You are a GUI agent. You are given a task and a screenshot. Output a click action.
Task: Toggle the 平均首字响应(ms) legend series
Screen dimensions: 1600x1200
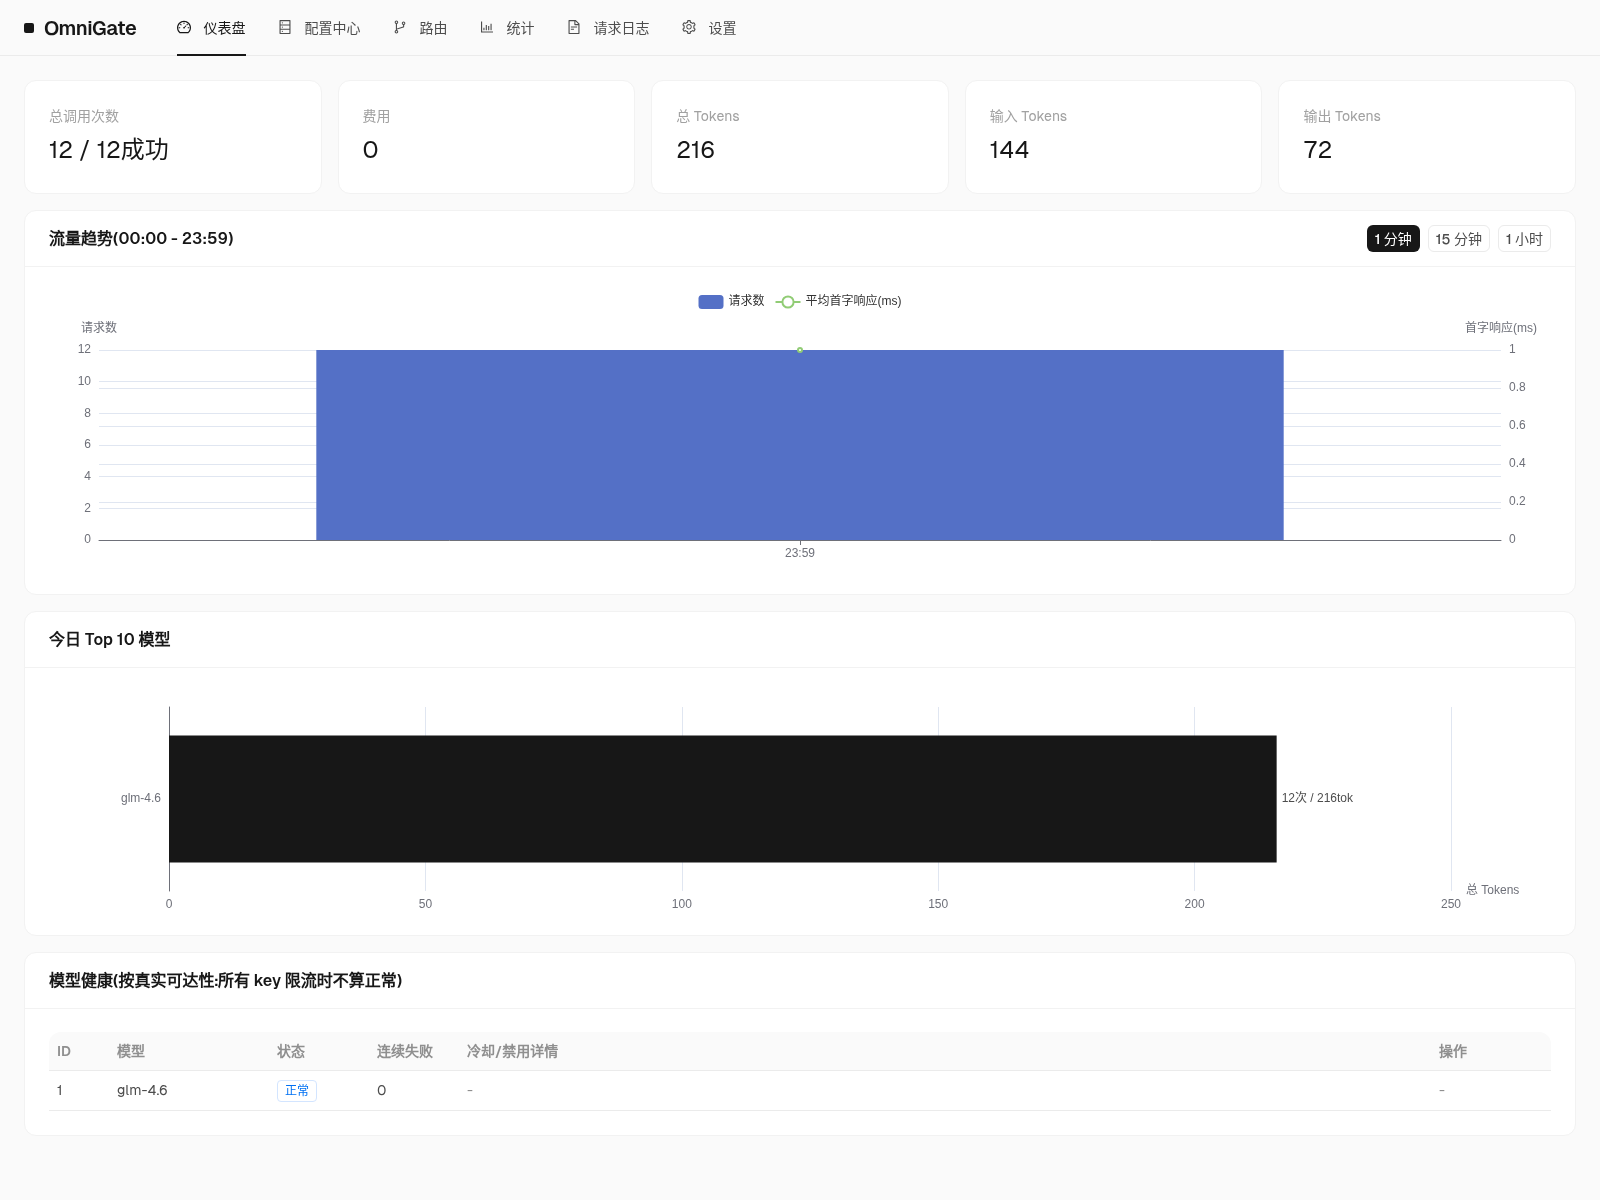839,301
